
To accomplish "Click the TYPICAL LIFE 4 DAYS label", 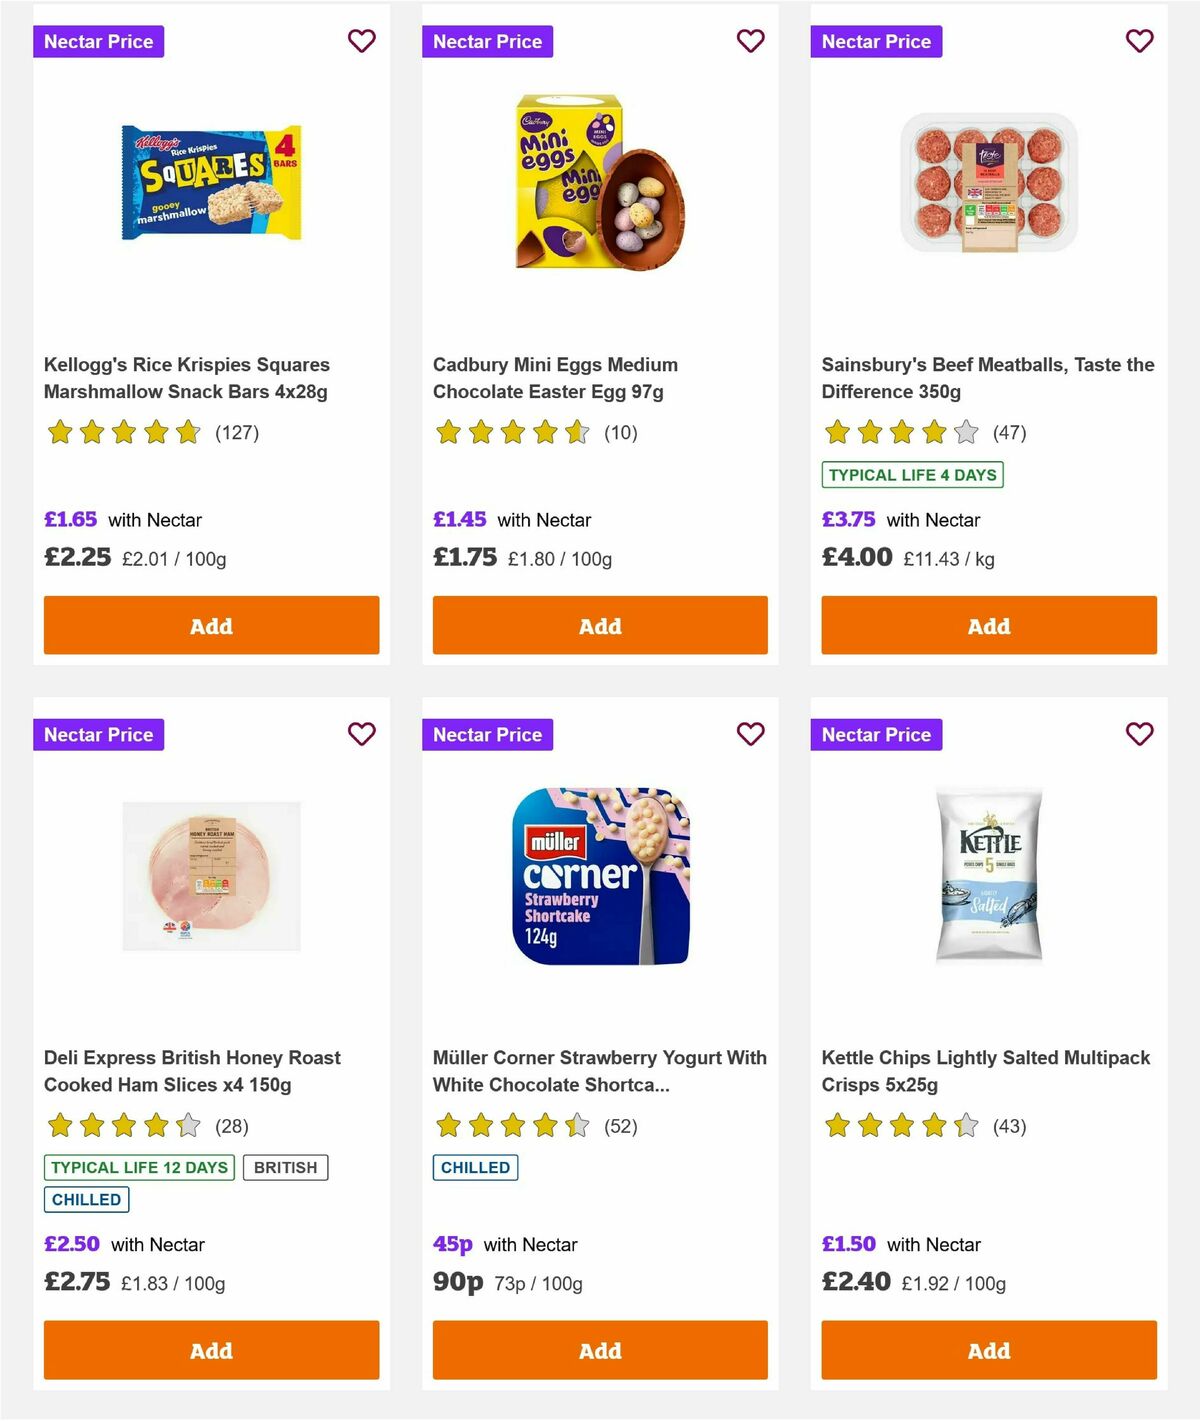I will [x=911, y=475].
